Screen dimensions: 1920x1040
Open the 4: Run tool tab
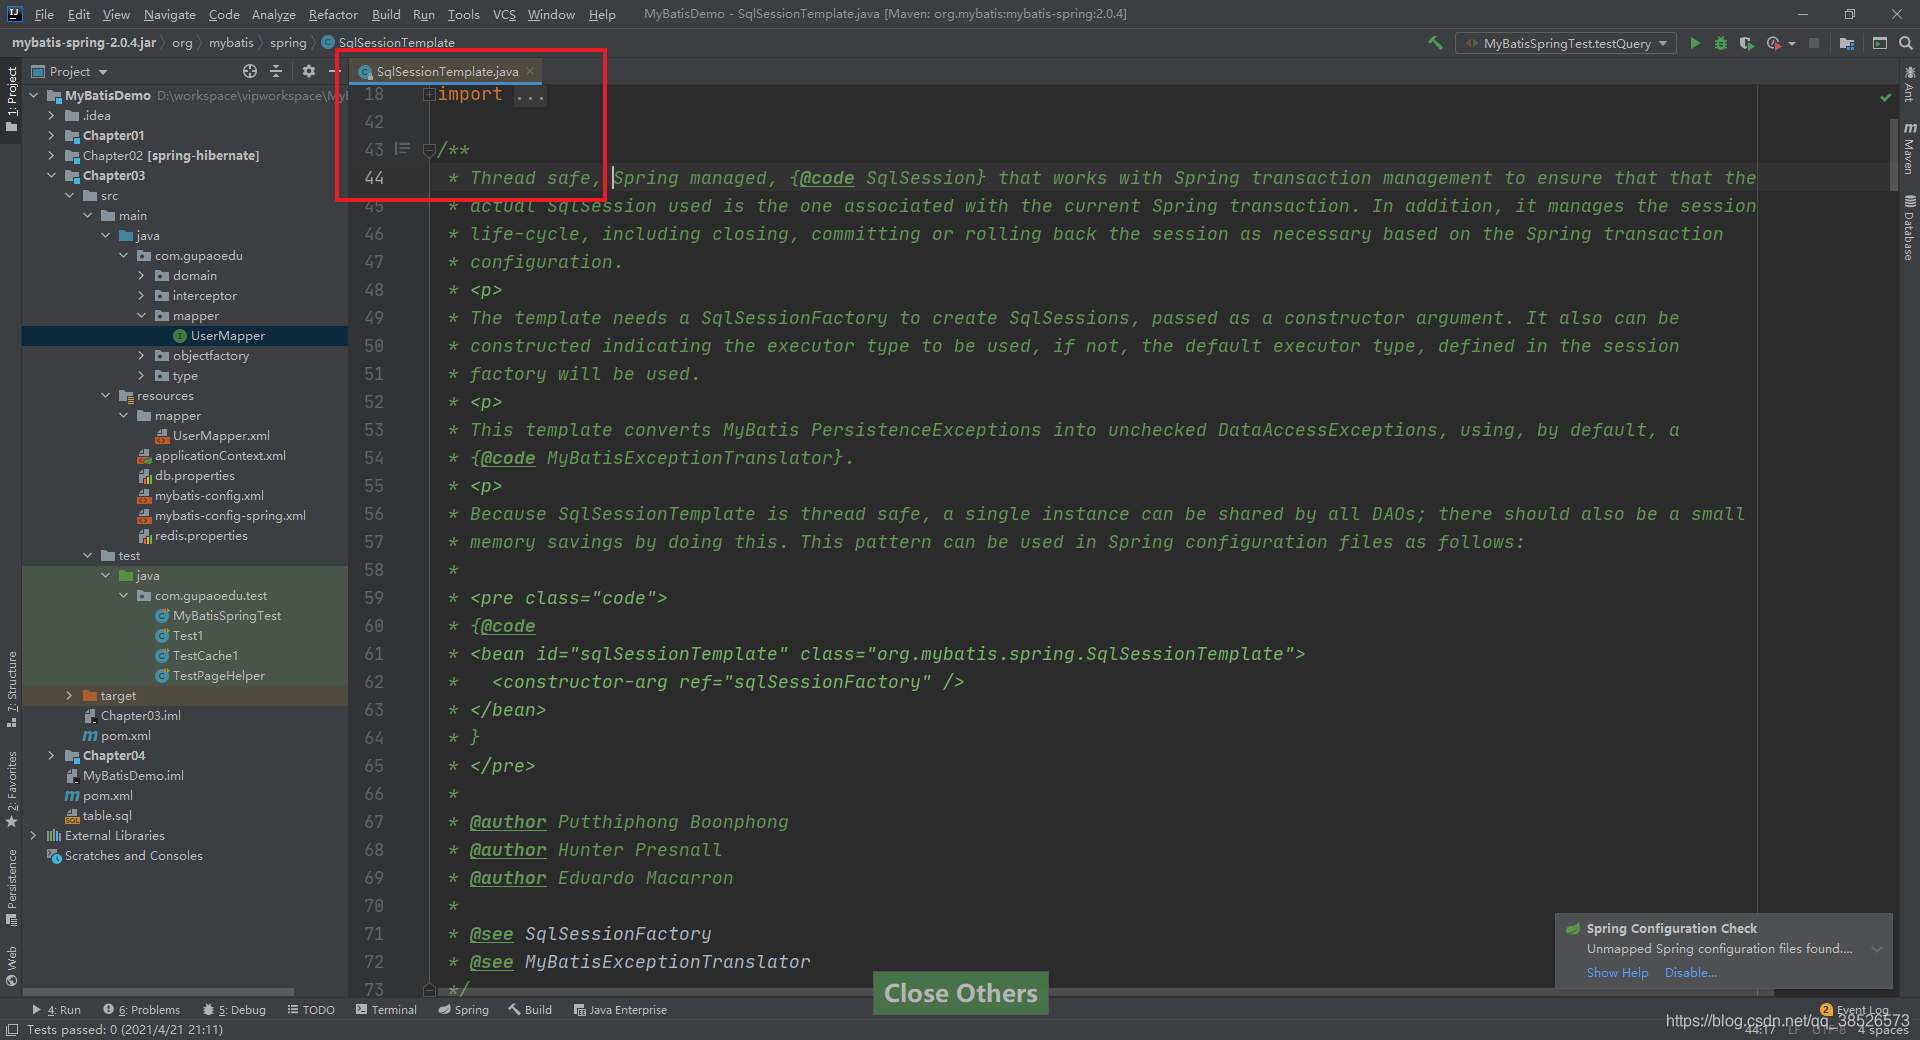pyautogui.click(x=56, y=1010)
